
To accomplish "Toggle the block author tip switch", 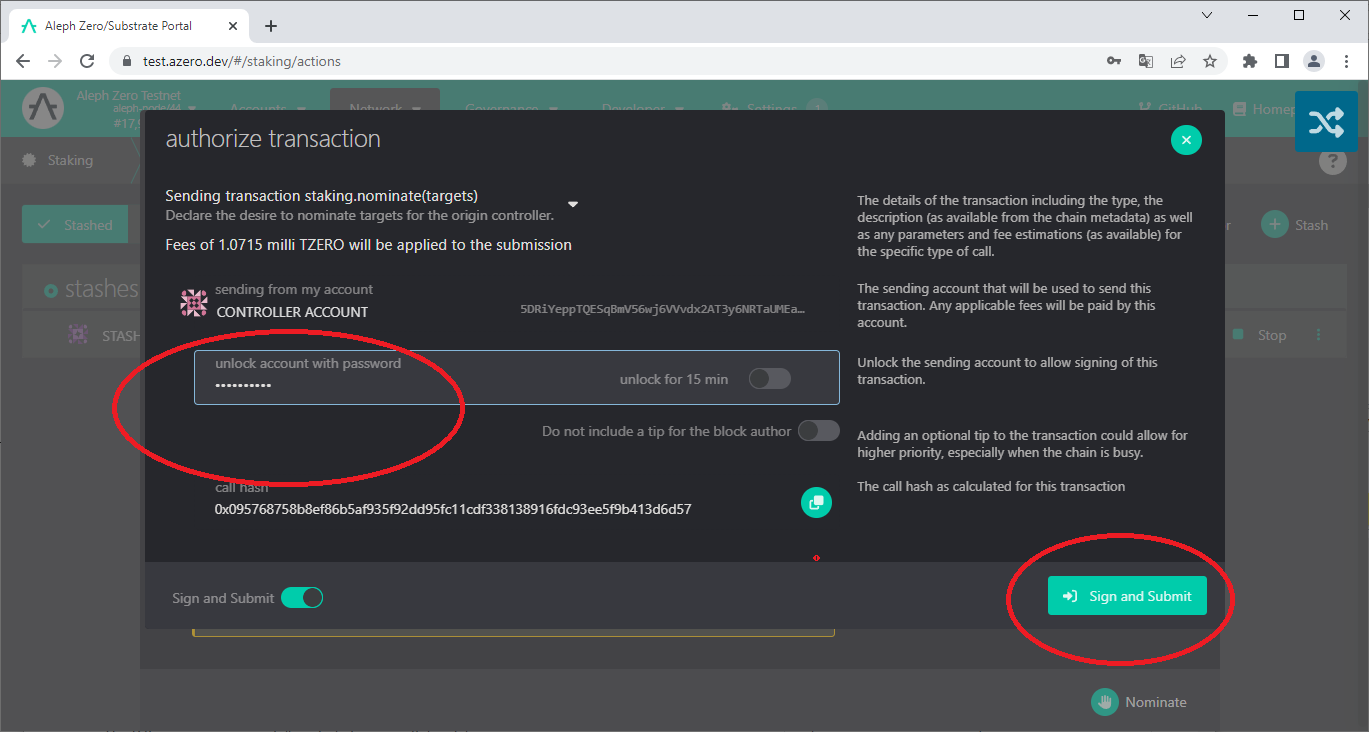I will point(819,431).
